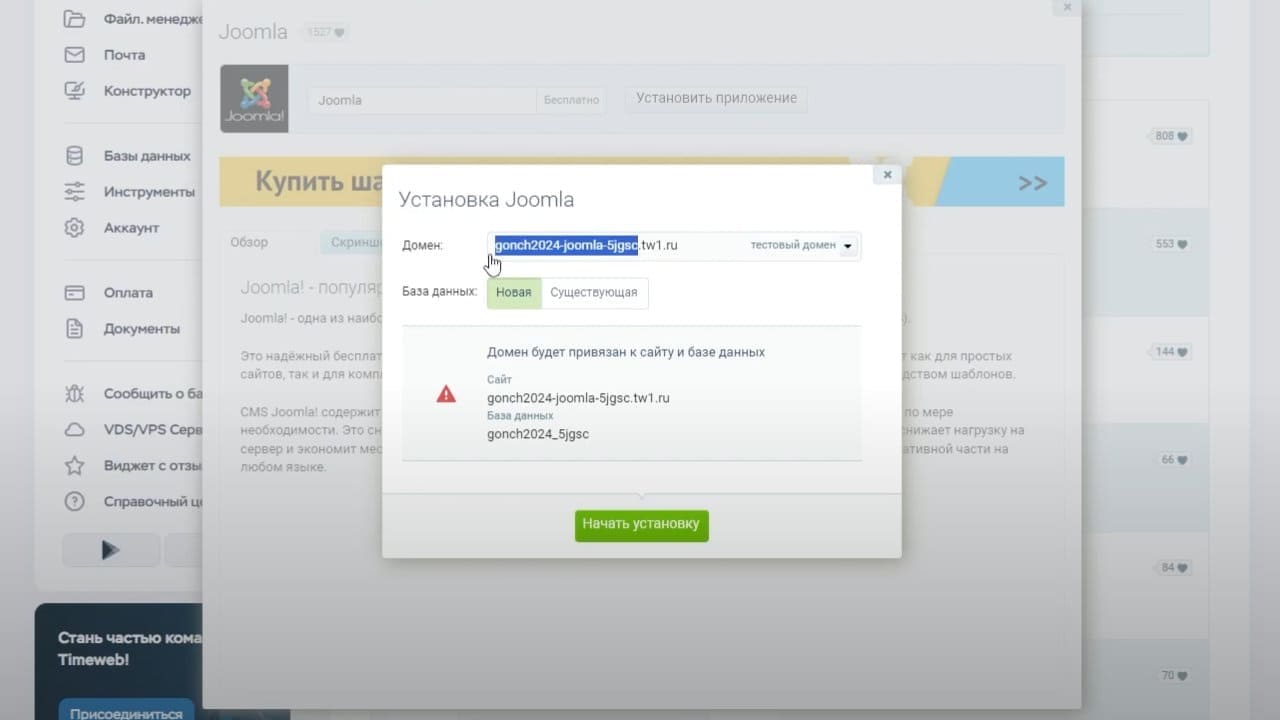Open the Почта envelope icon
The image size is (1280, 720).
[x=75, y=55]
